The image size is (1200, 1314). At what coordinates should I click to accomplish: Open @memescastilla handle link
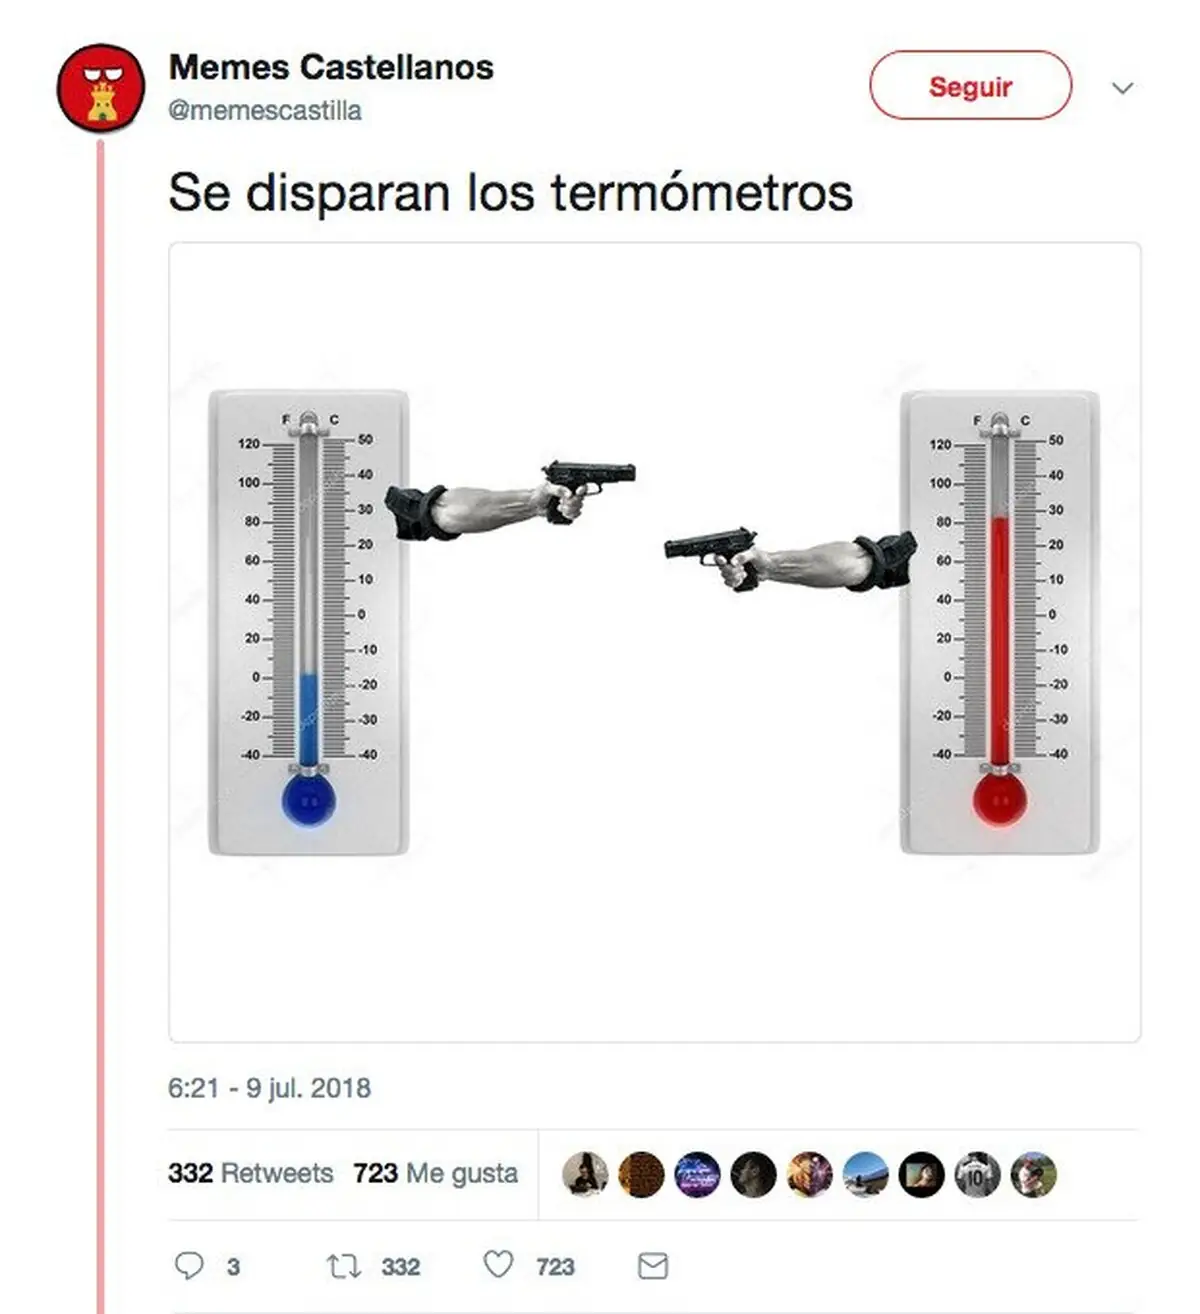click(265, 110)
